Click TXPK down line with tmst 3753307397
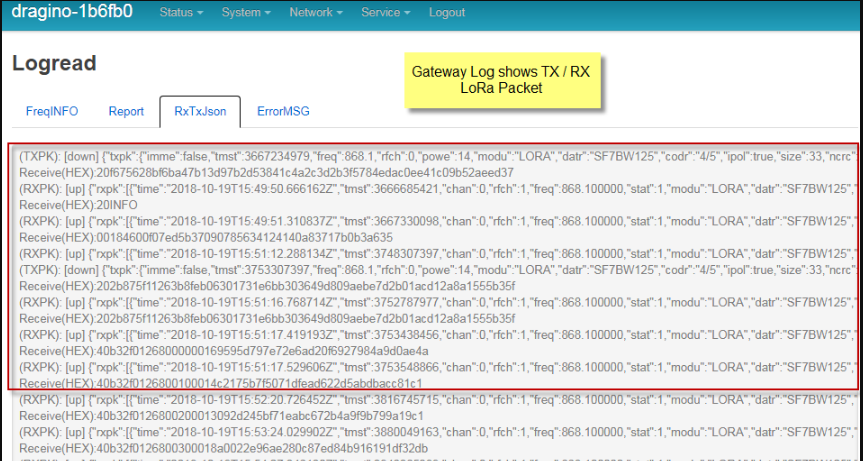Screen dimensions: 863x461 438,270
